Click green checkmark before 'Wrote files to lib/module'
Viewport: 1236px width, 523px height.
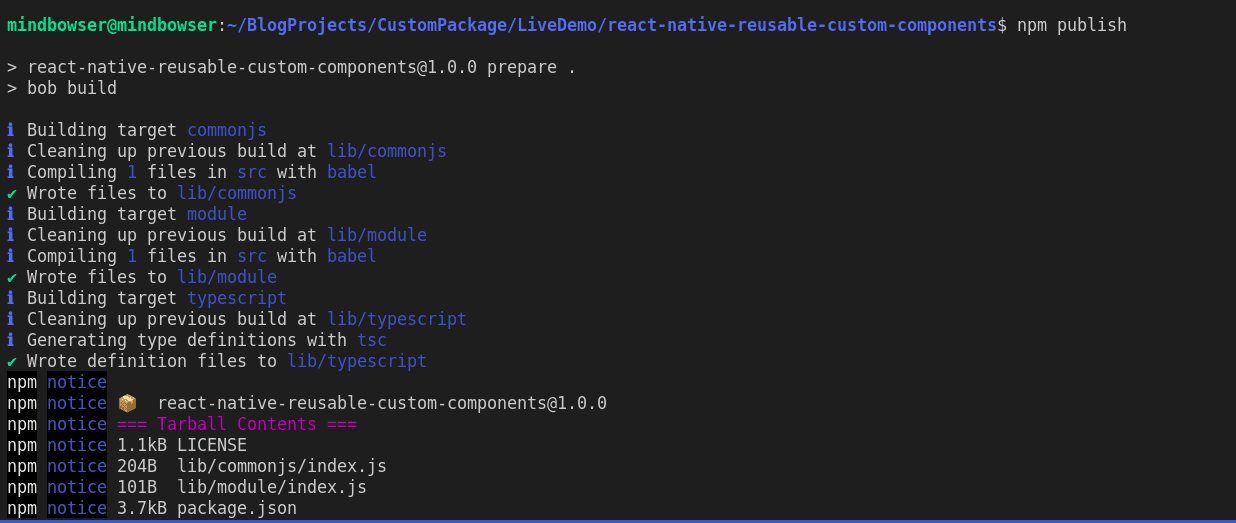tap(11, 277)
